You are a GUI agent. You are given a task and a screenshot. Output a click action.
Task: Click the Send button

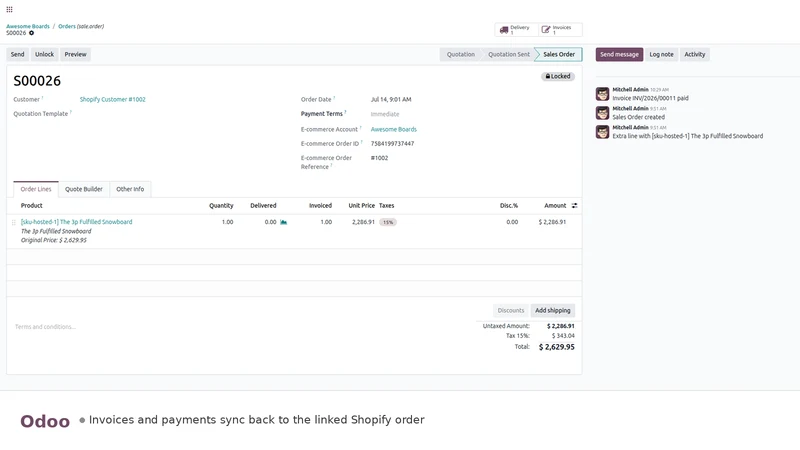pos(17,55)
